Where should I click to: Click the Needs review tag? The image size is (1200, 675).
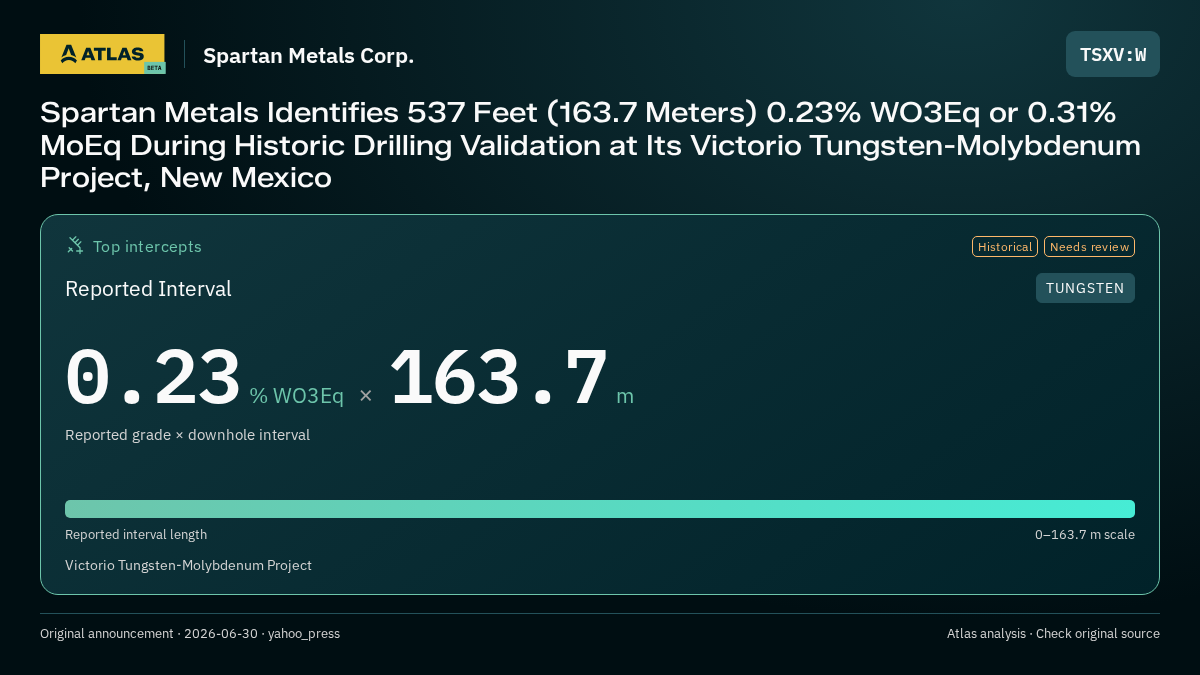click(x=1089, y=246)
